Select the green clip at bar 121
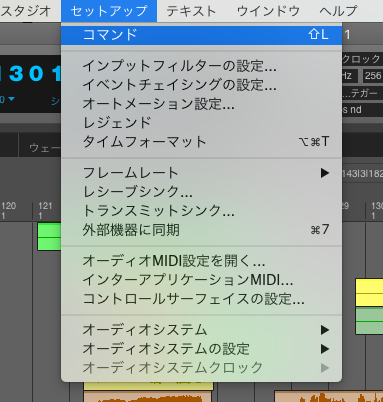 pyautogui.click(x=49, y=237)
